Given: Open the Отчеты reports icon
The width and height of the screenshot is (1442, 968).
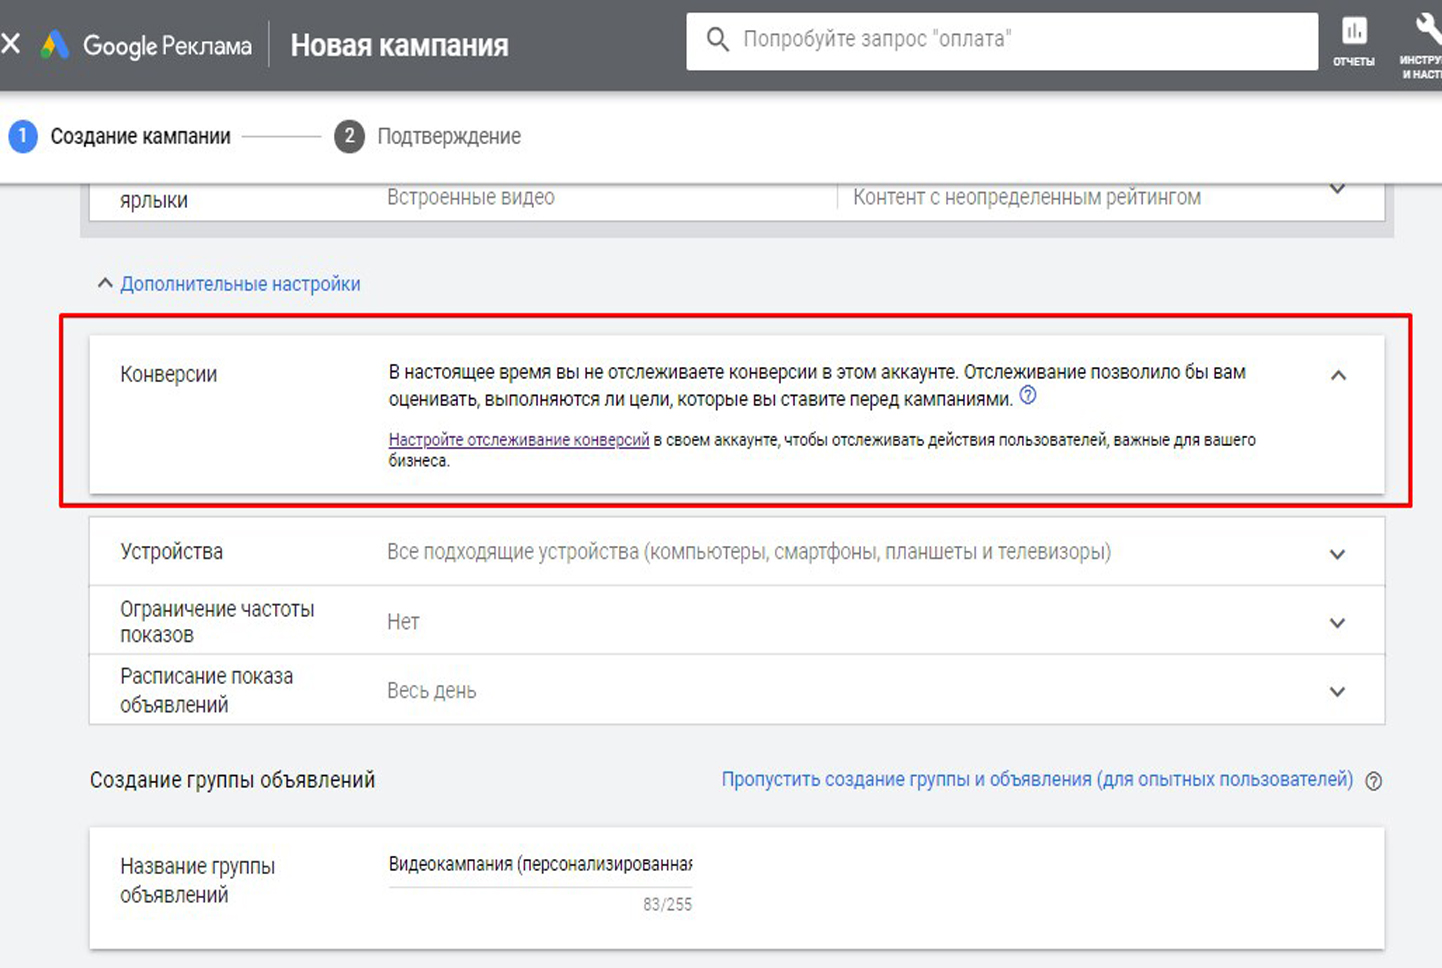Looking at the screenshot, I should [x=1353, y=40].
